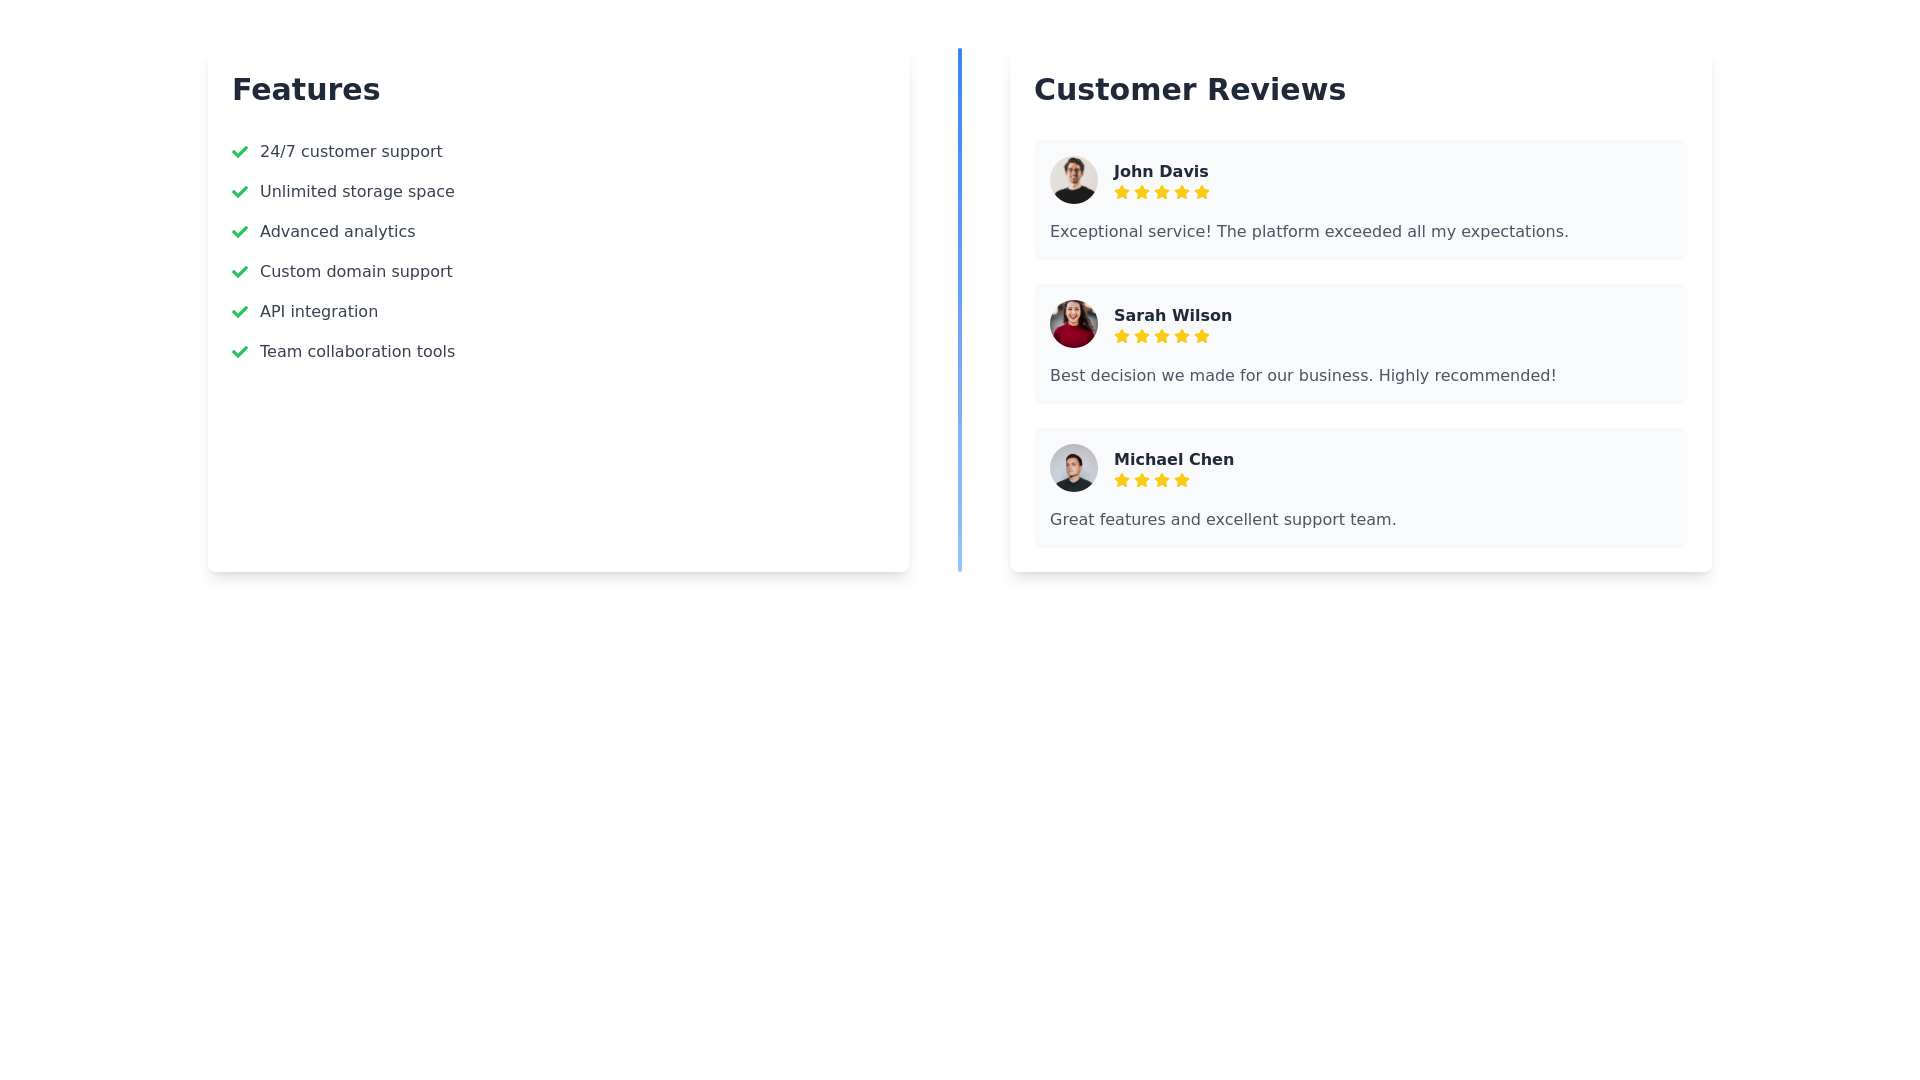Click the Team collaboration tools checkmark
The height and width of the screenshot is (1080, 1920).
pyautogui.click(x=240, y=352)
